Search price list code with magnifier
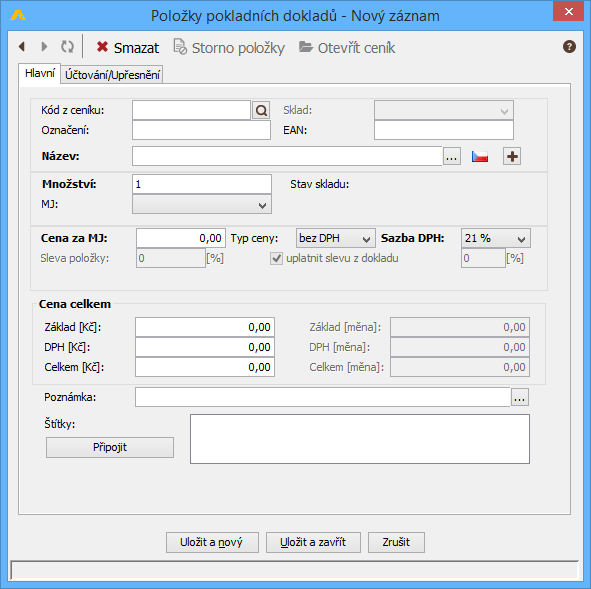The width and height of the screenshot is (591, 589). tap(261, 110)
